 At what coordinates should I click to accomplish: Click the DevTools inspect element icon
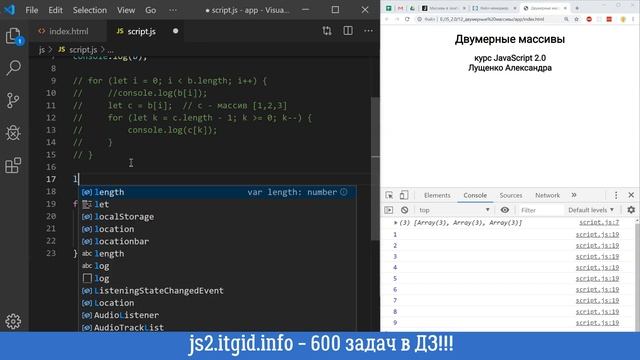(389, 195)
